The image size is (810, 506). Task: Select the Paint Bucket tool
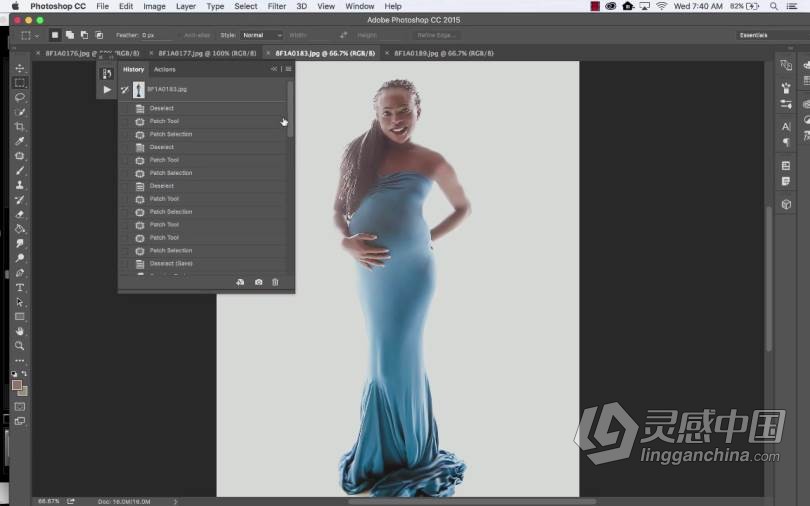pos(20,229)
